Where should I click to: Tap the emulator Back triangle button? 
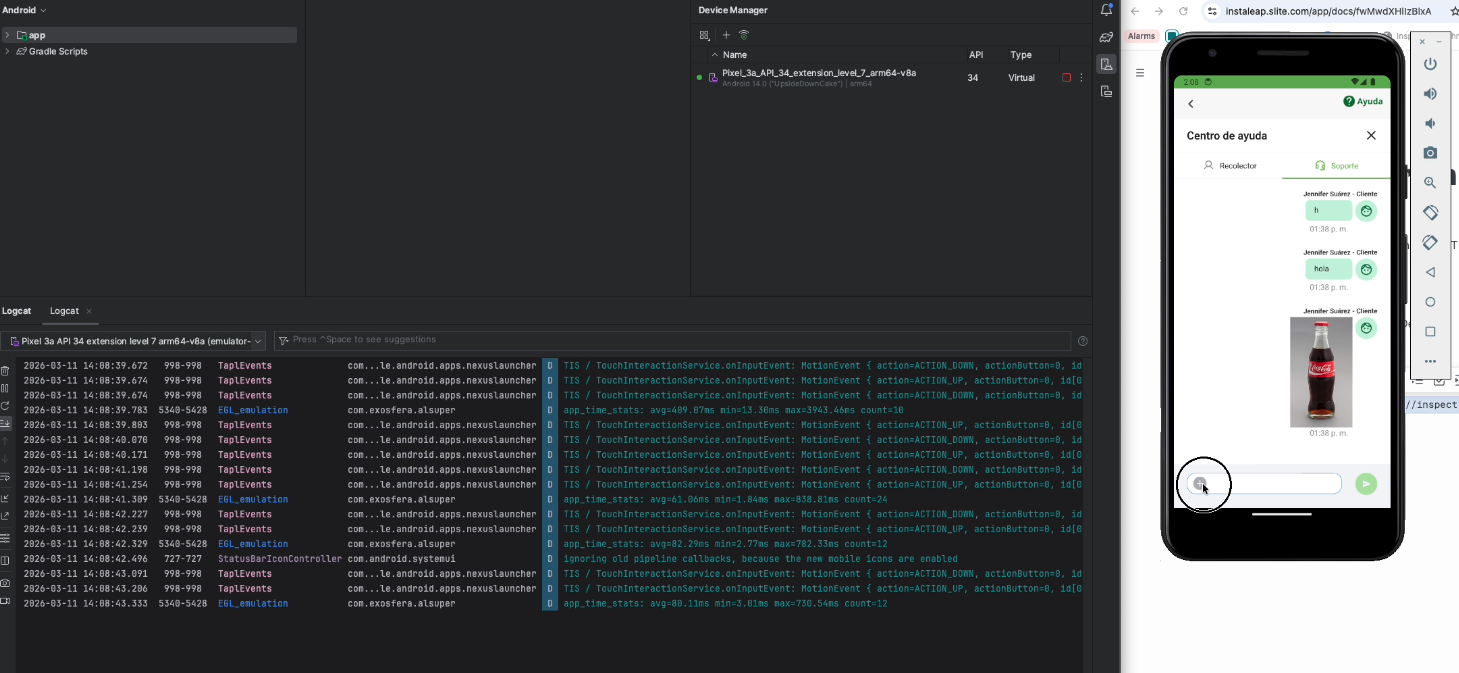coord(1430,272)
